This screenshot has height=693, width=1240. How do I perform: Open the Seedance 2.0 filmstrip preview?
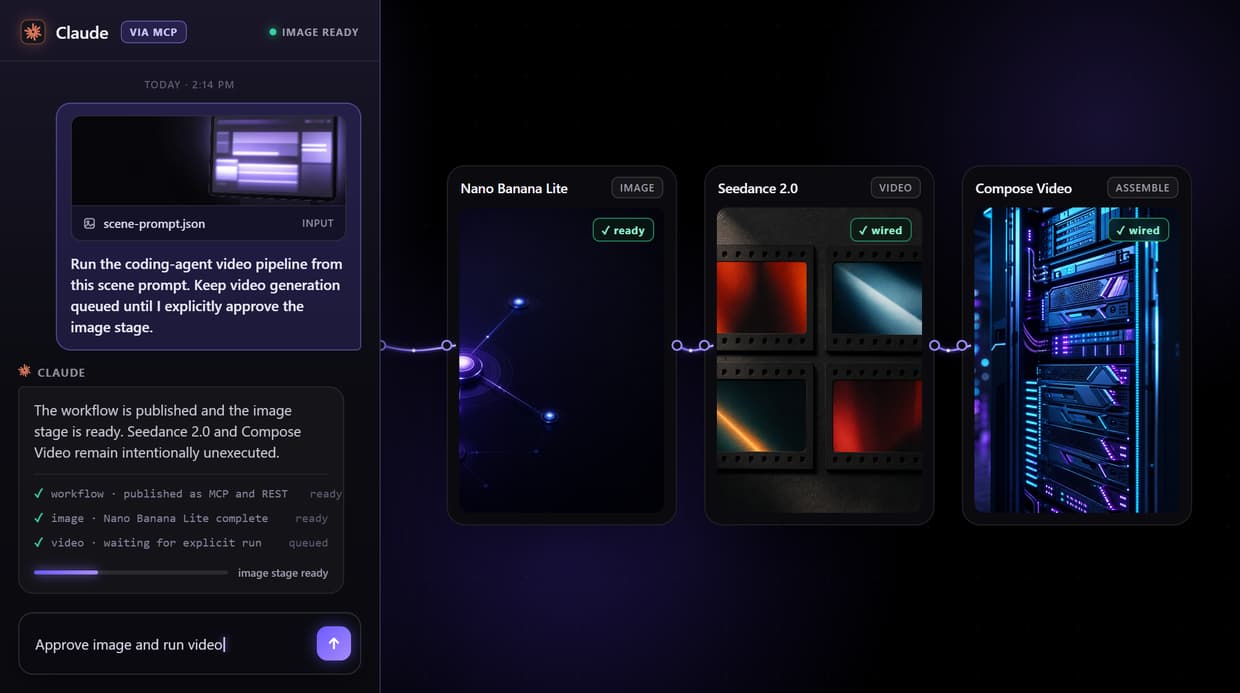[x=819, y=360]
